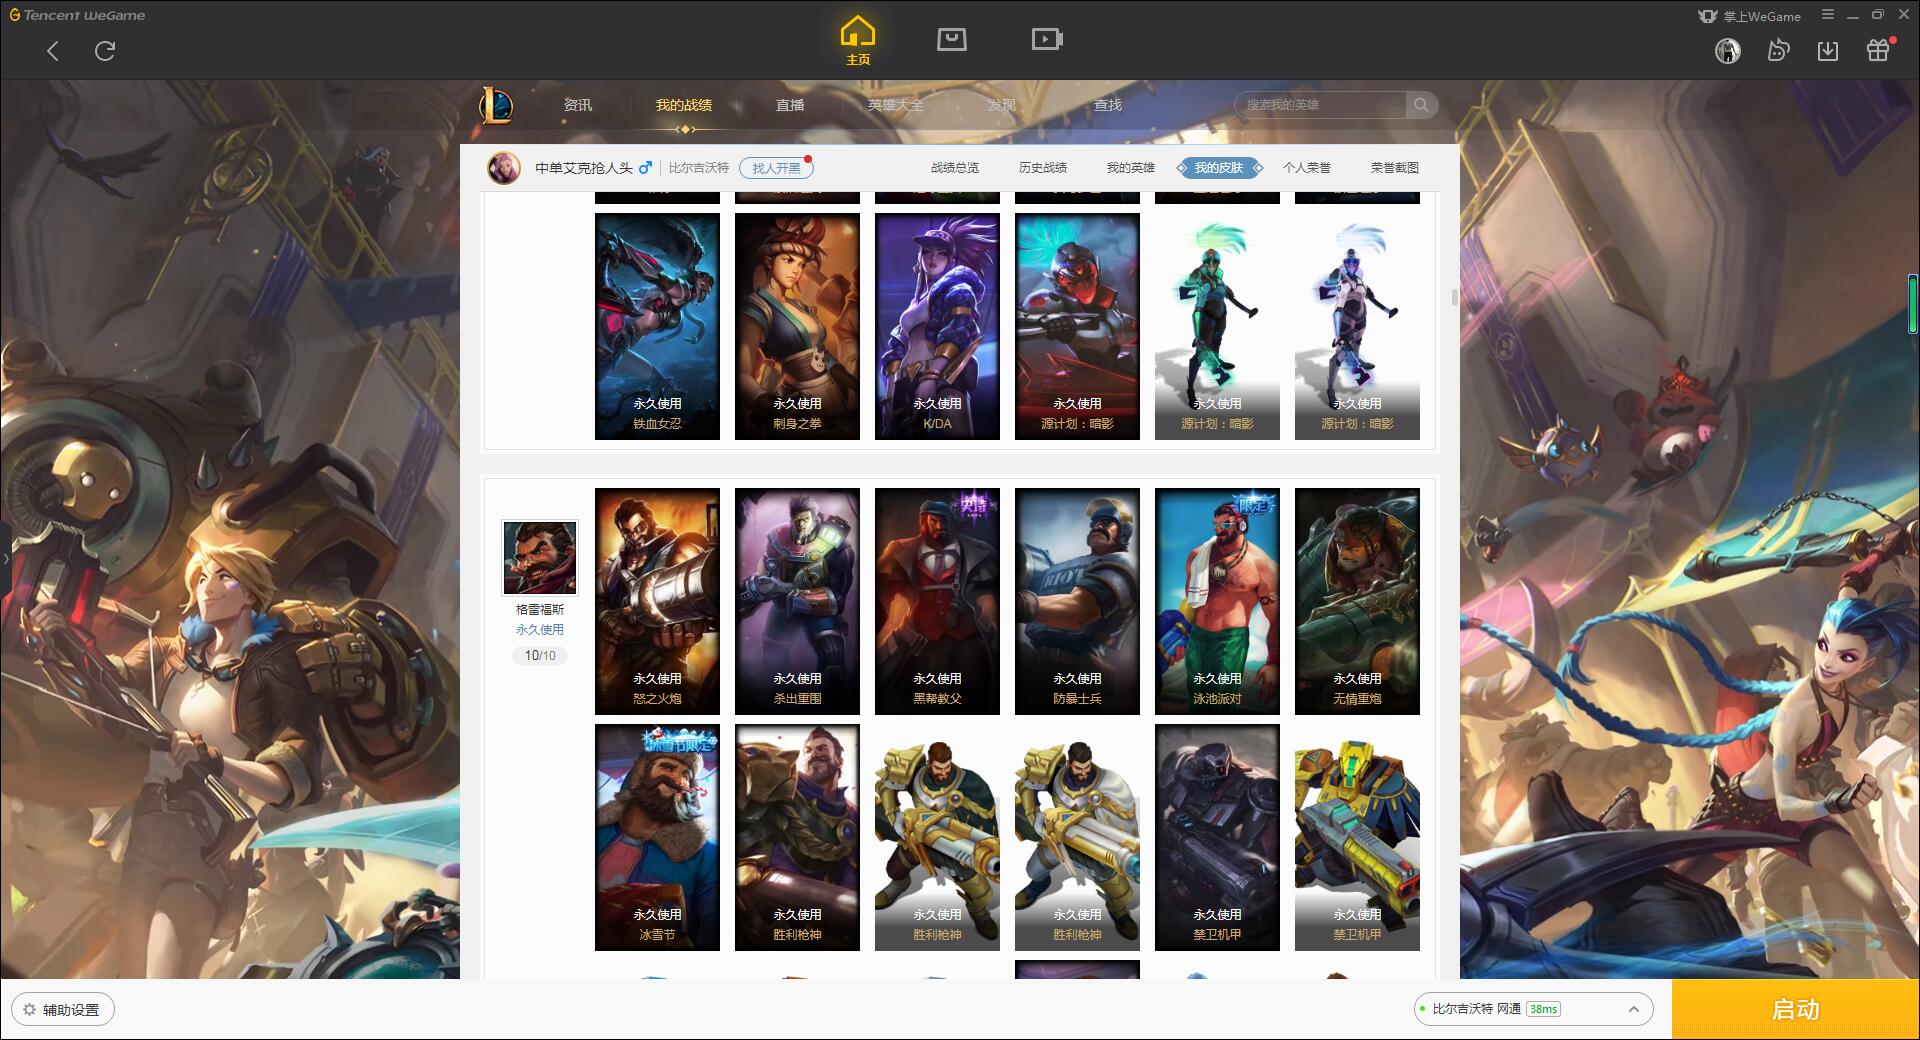
Task: Click the 格雷福斯 champion portrait
Action: pos(540,557)
